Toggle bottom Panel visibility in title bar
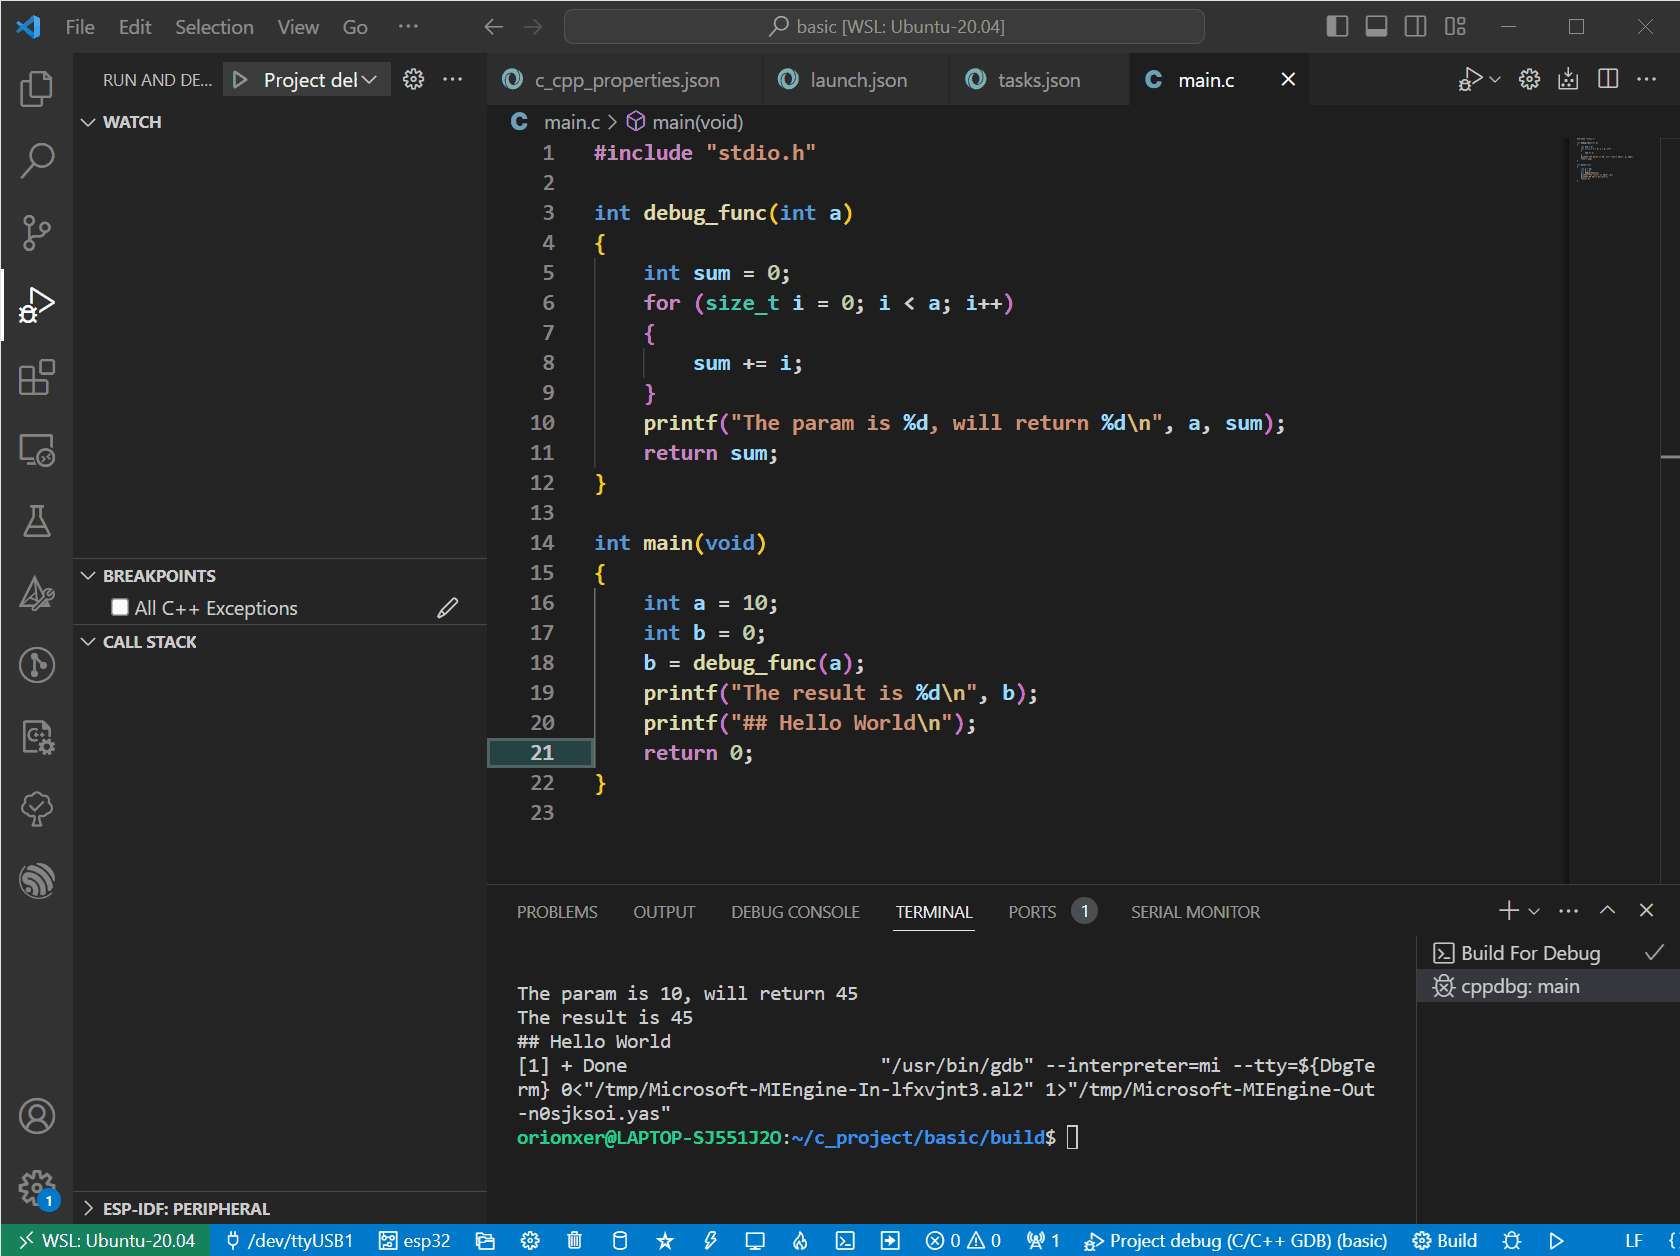The width and height of the screenshot is (1680, 1256). tap(1376, 26)
